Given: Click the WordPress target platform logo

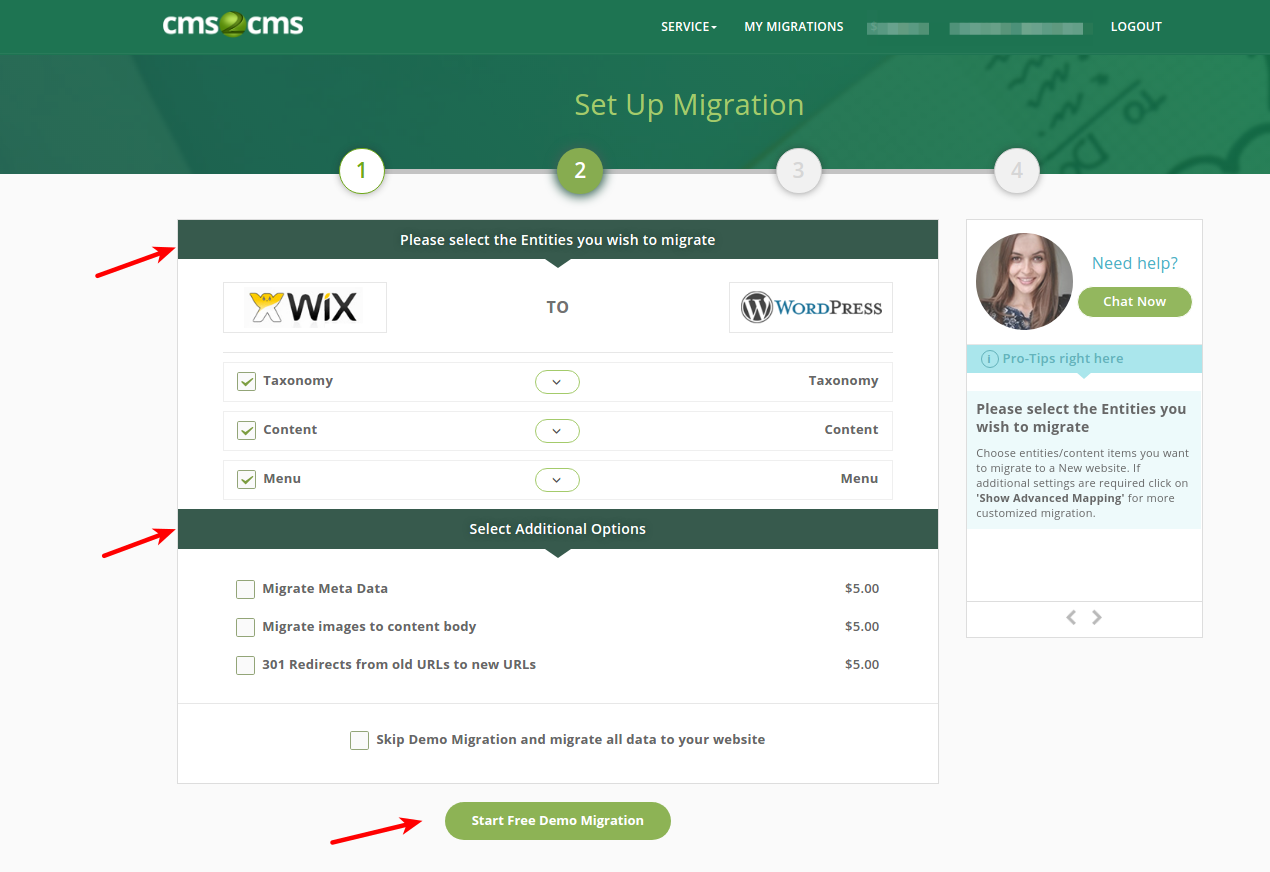Looking at the screenshot, I should pyautogui.click(x=811, y=307).
